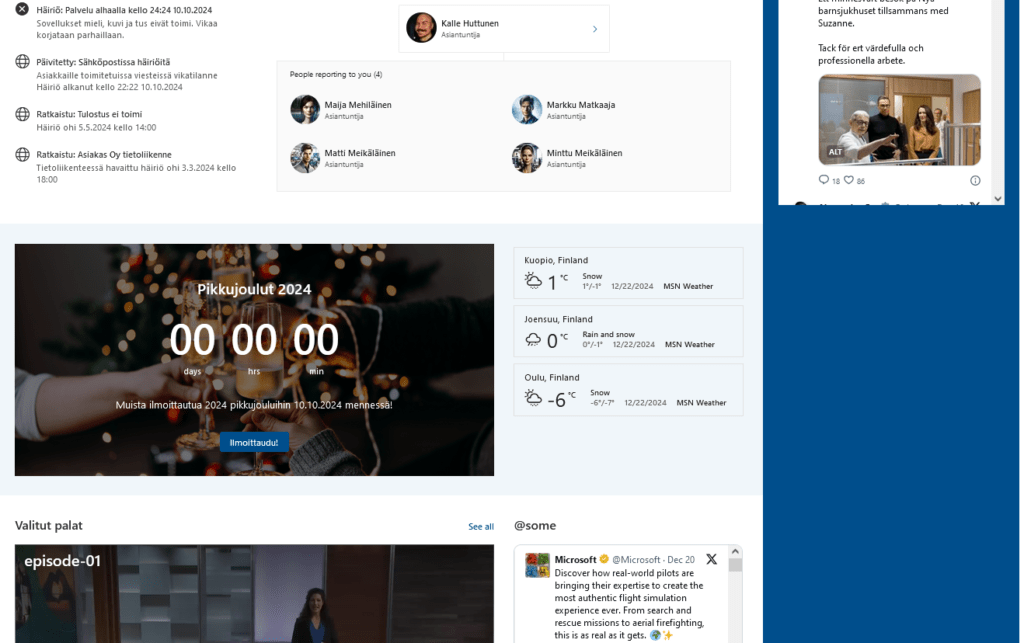Open the See all link in Valitut palat
The width and height of the screenshot is (1024, 643).
pyautogui.click(x=481, y=526)
